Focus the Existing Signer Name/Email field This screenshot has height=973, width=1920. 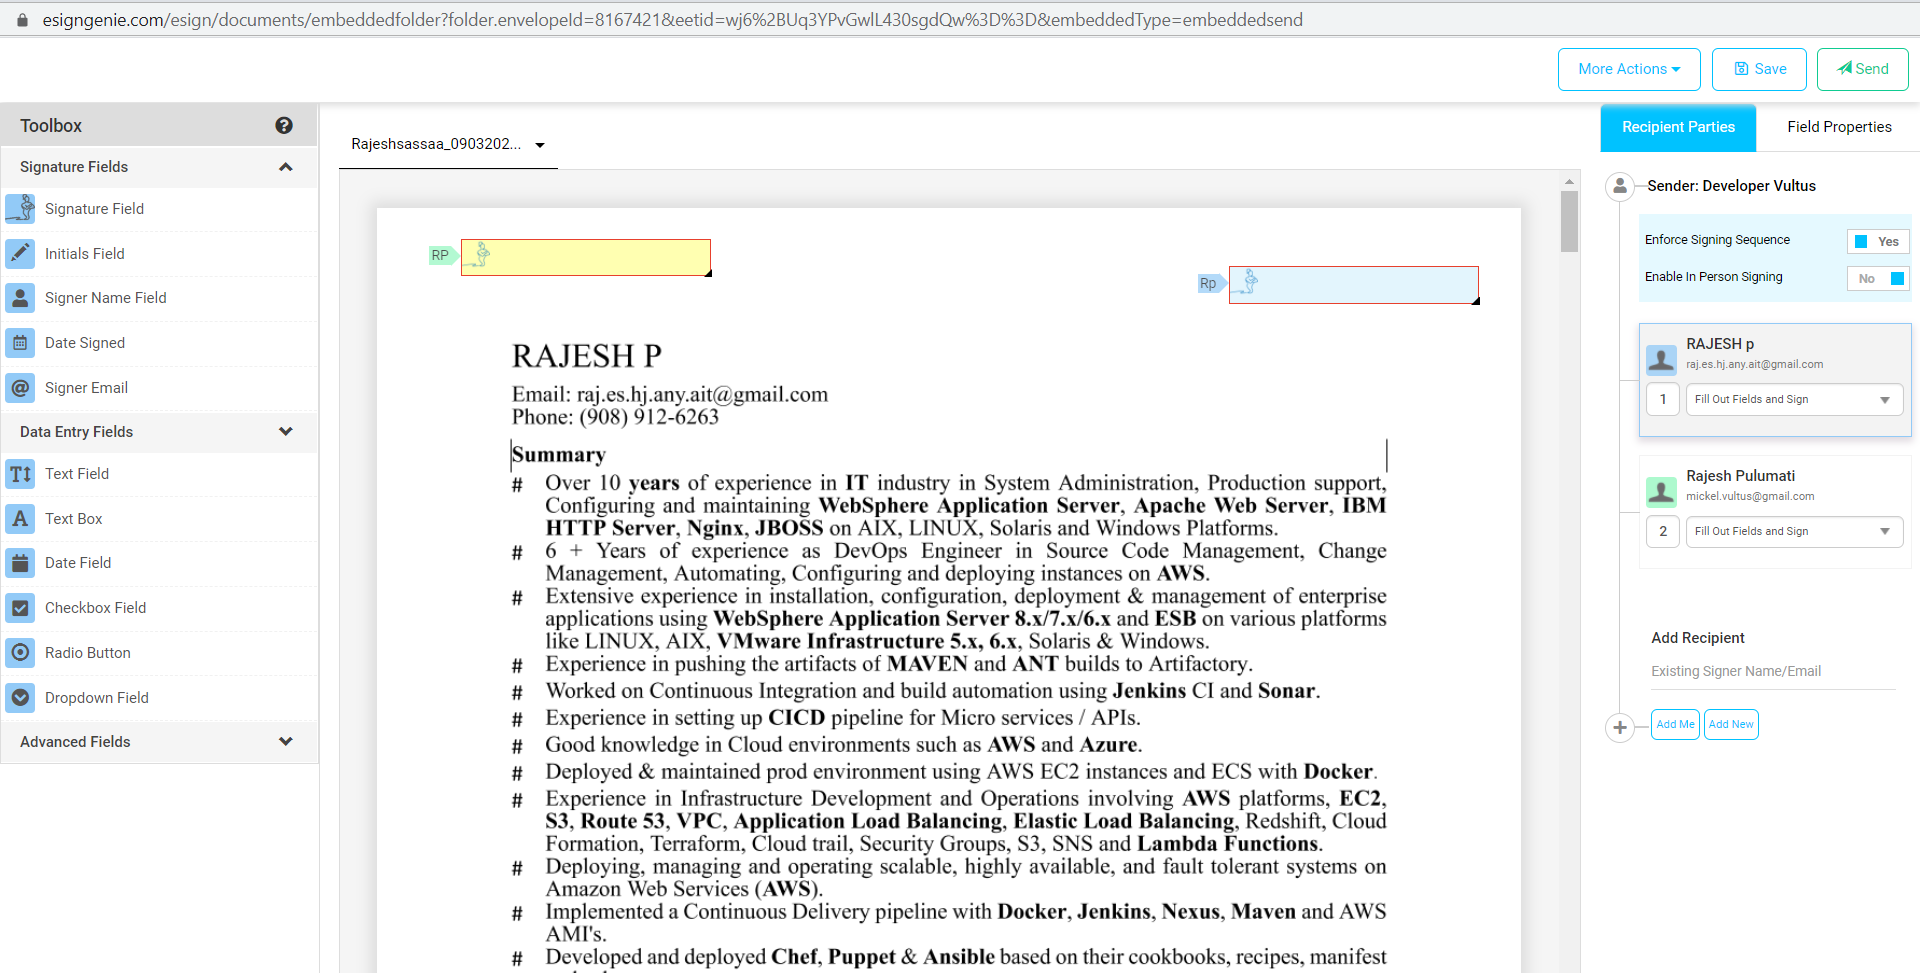coord(1773,671)
